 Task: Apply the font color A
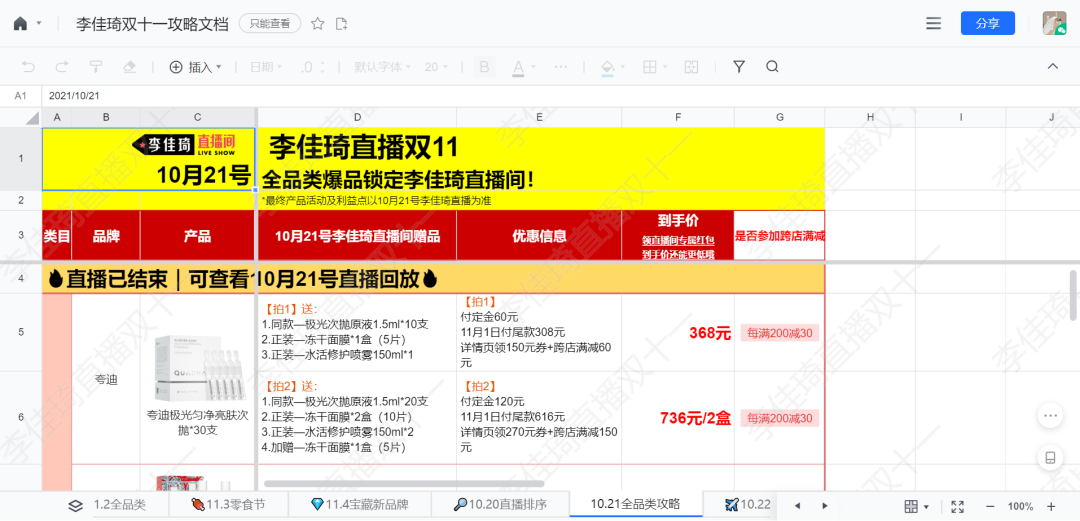click(518, 67)
